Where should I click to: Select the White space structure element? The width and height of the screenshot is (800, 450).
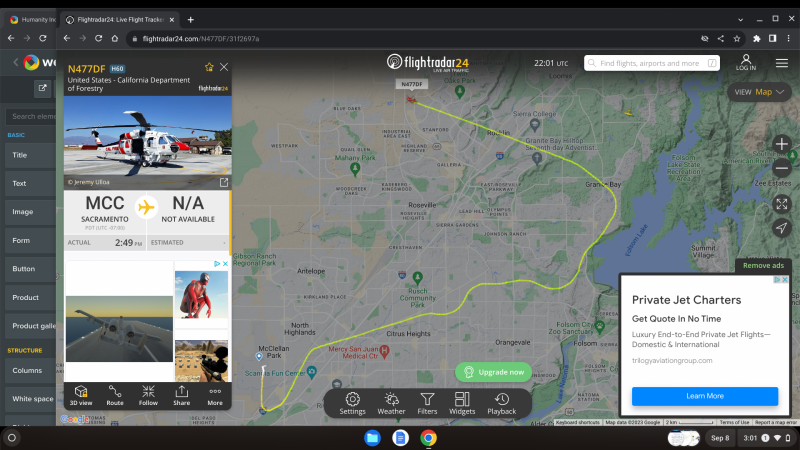31,399
